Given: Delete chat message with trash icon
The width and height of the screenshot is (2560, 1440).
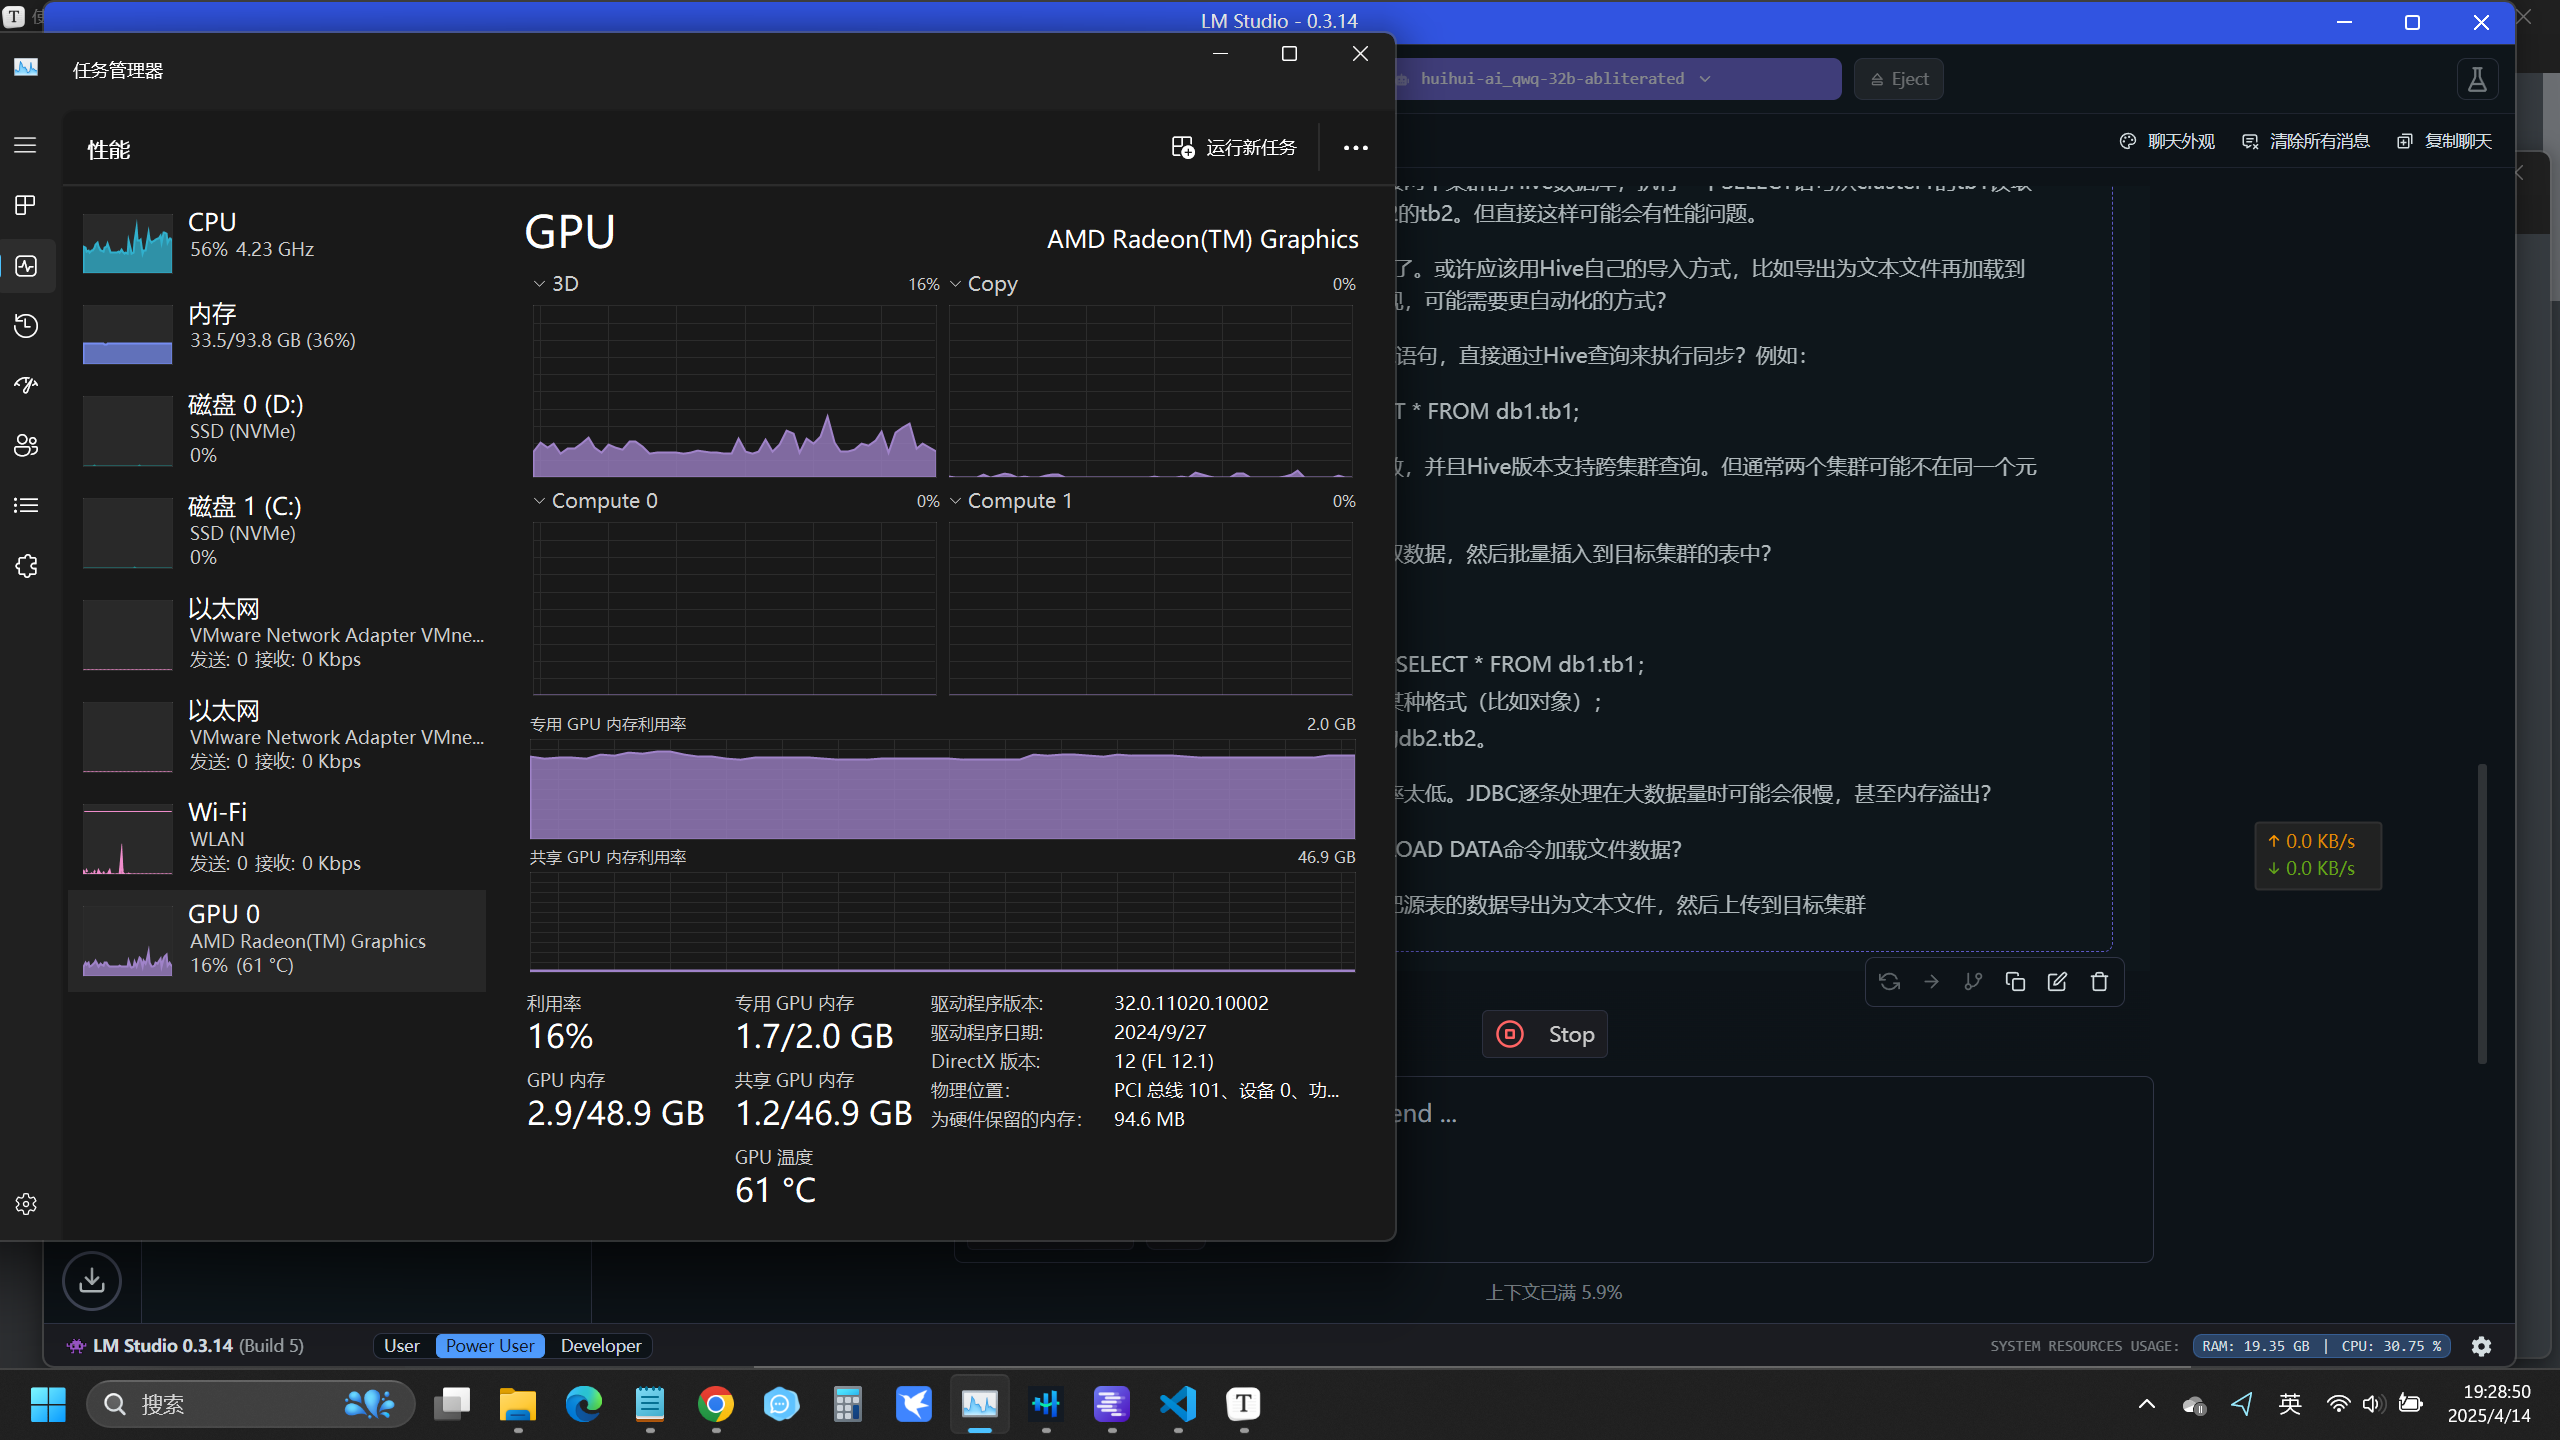Looking at the screenshot, I should [2099, 982].
